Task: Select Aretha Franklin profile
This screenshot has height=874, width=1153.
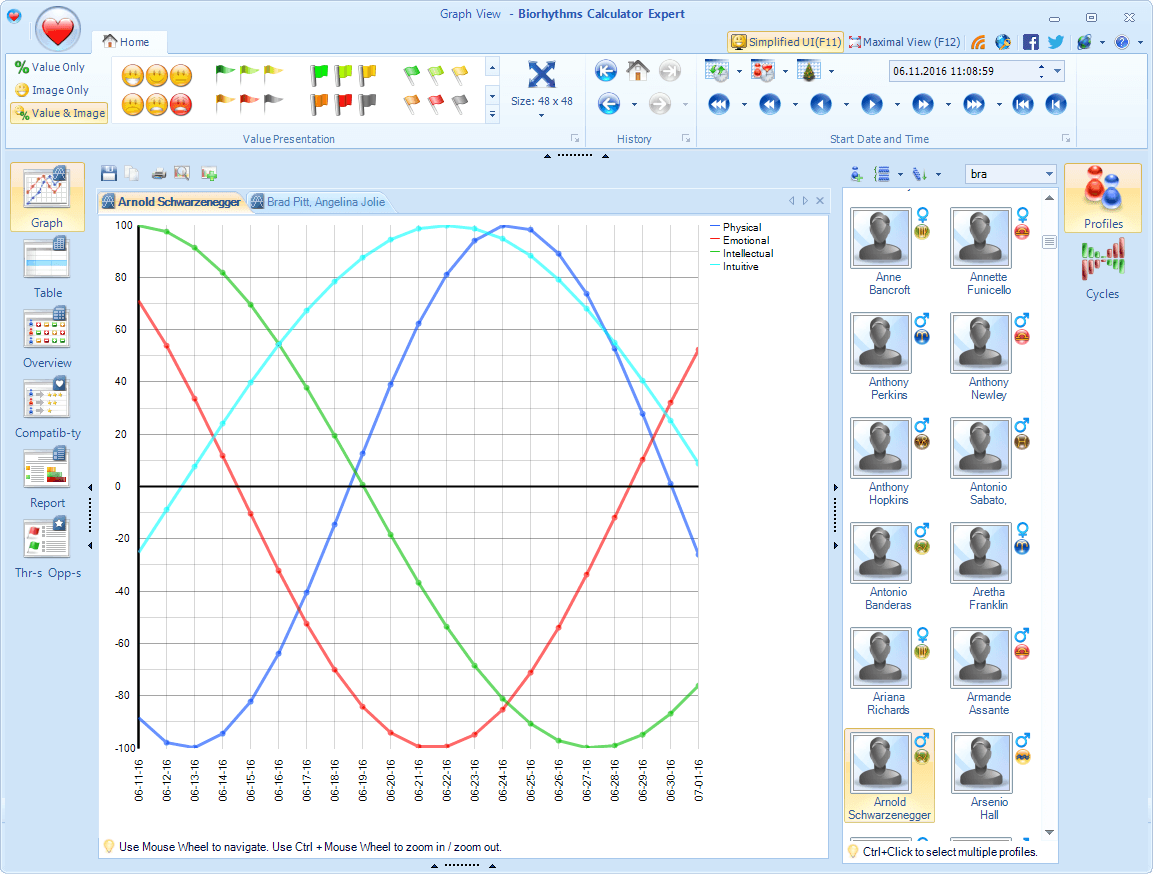Action: pos(989,567)
